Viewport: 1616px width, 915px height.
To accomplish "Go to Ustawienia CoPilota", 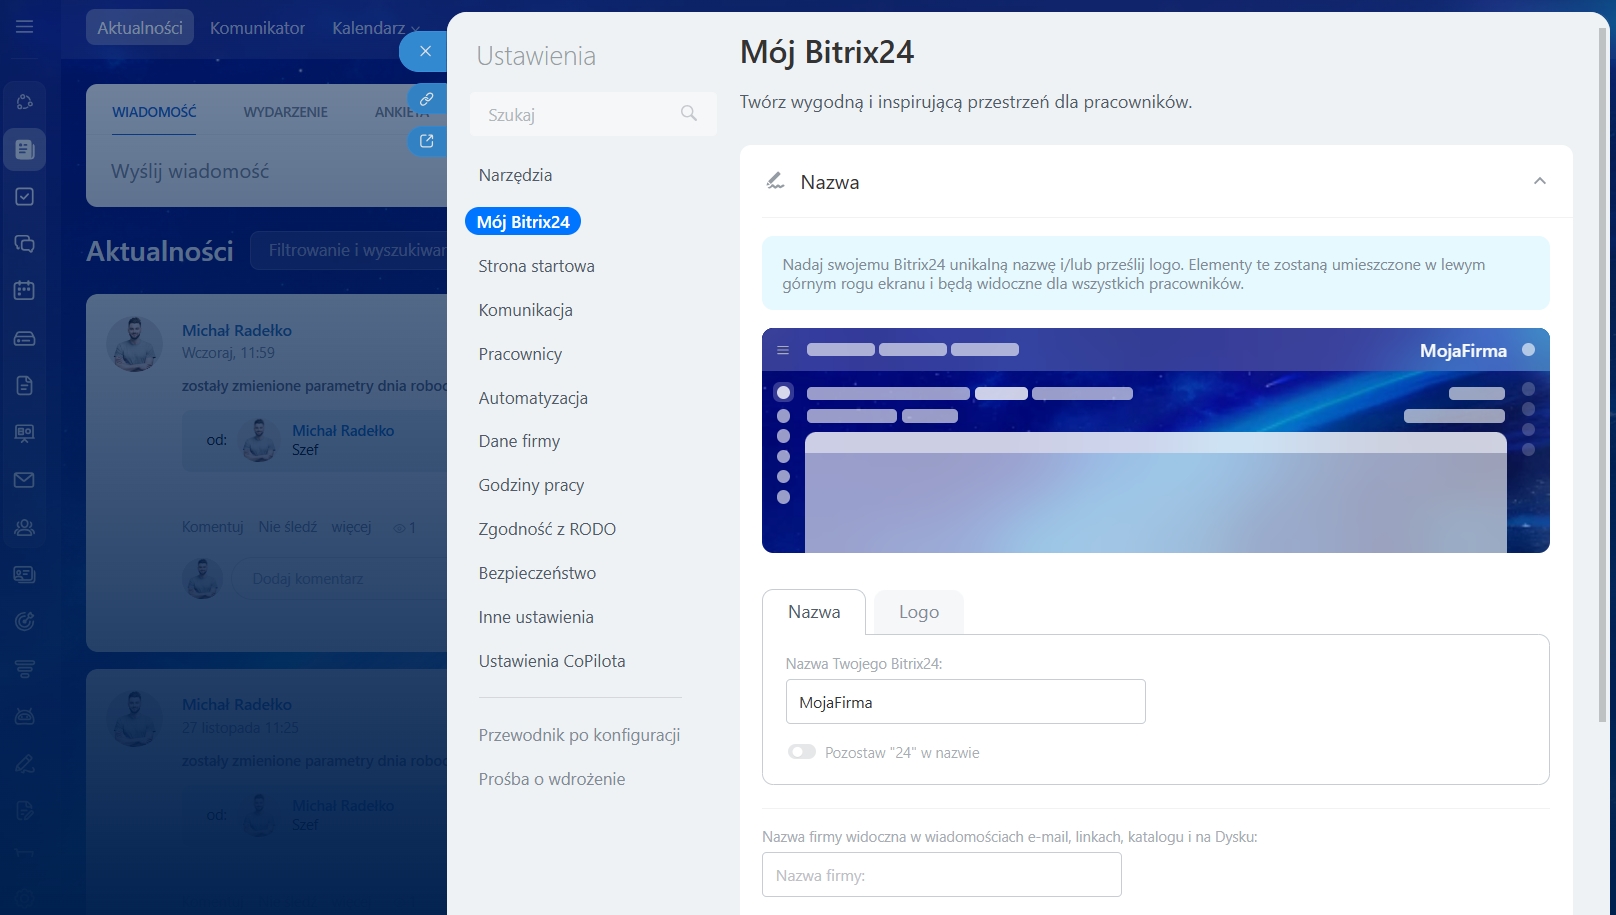I will coord(552,661).
